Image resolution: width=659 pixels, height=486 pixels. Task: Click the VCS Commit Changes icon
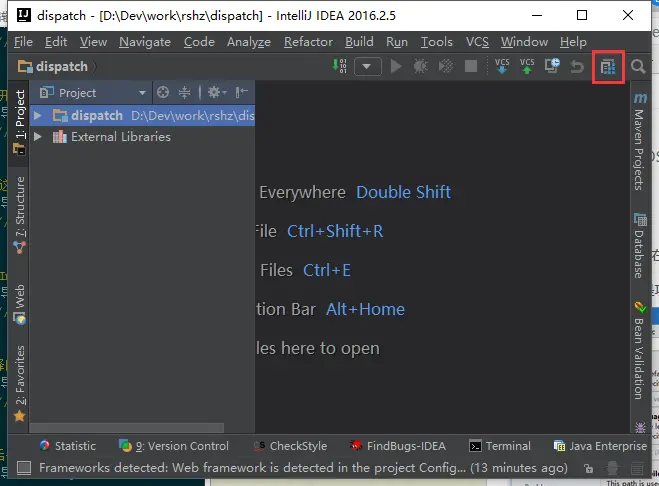(527, 66)
